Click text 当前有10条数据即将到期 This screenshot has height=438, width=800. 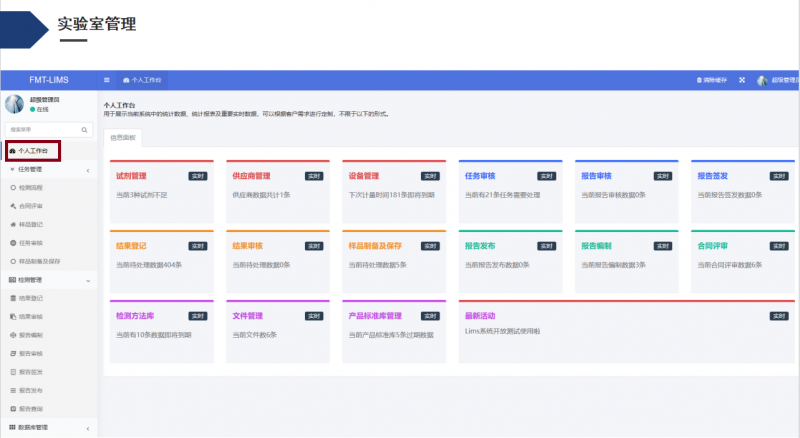[154, 335]
